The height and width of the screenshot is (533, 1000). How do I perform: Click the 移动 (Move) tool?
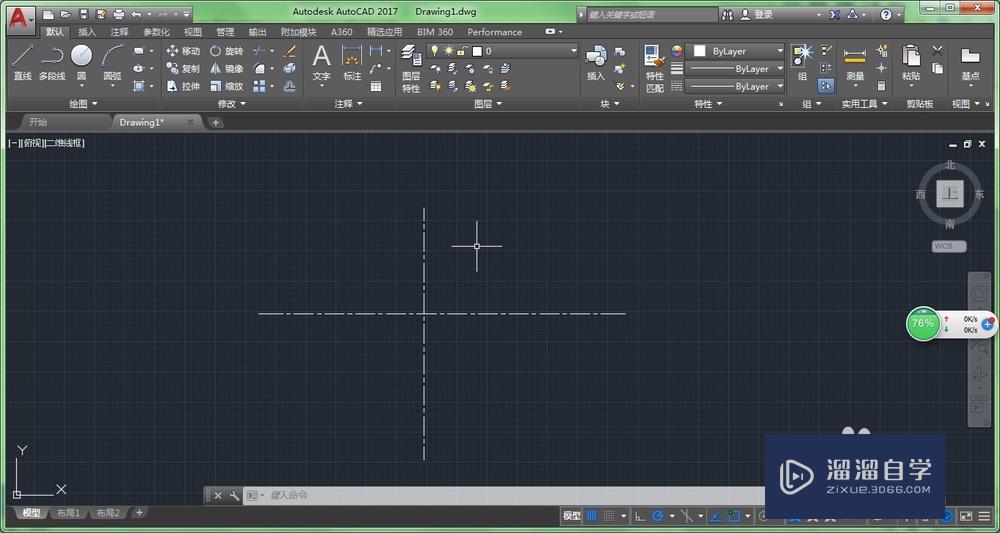(x=183, y=51)
